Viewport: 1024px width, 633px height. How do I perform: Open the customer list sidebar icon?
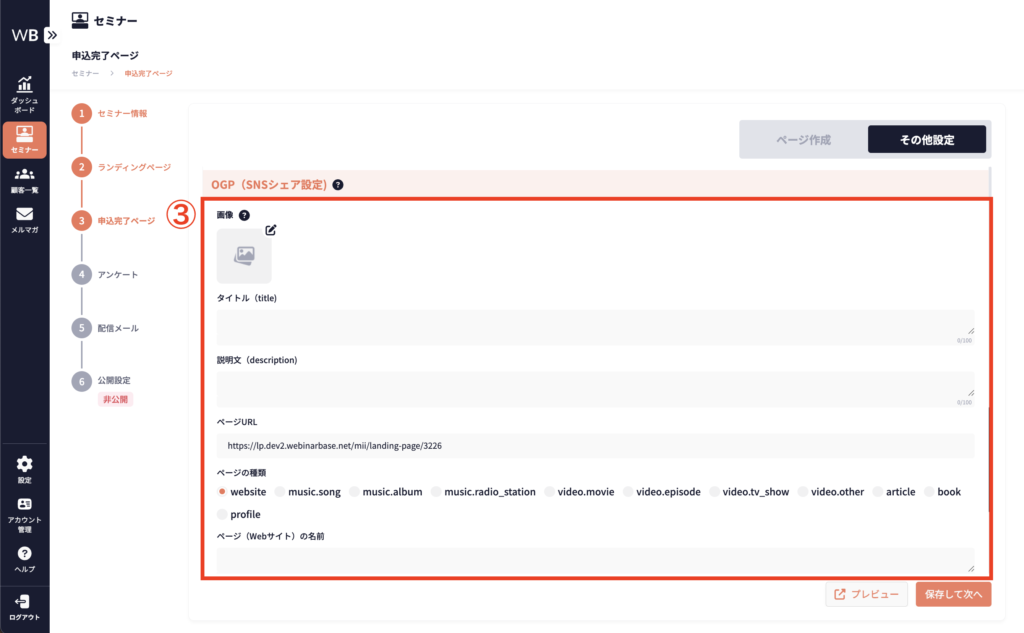[24, 180]
